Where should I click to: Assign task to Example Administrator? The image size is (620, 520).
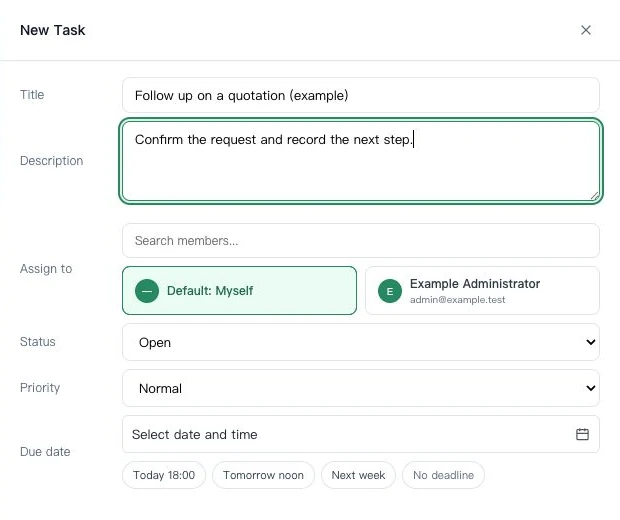point(482,291)
